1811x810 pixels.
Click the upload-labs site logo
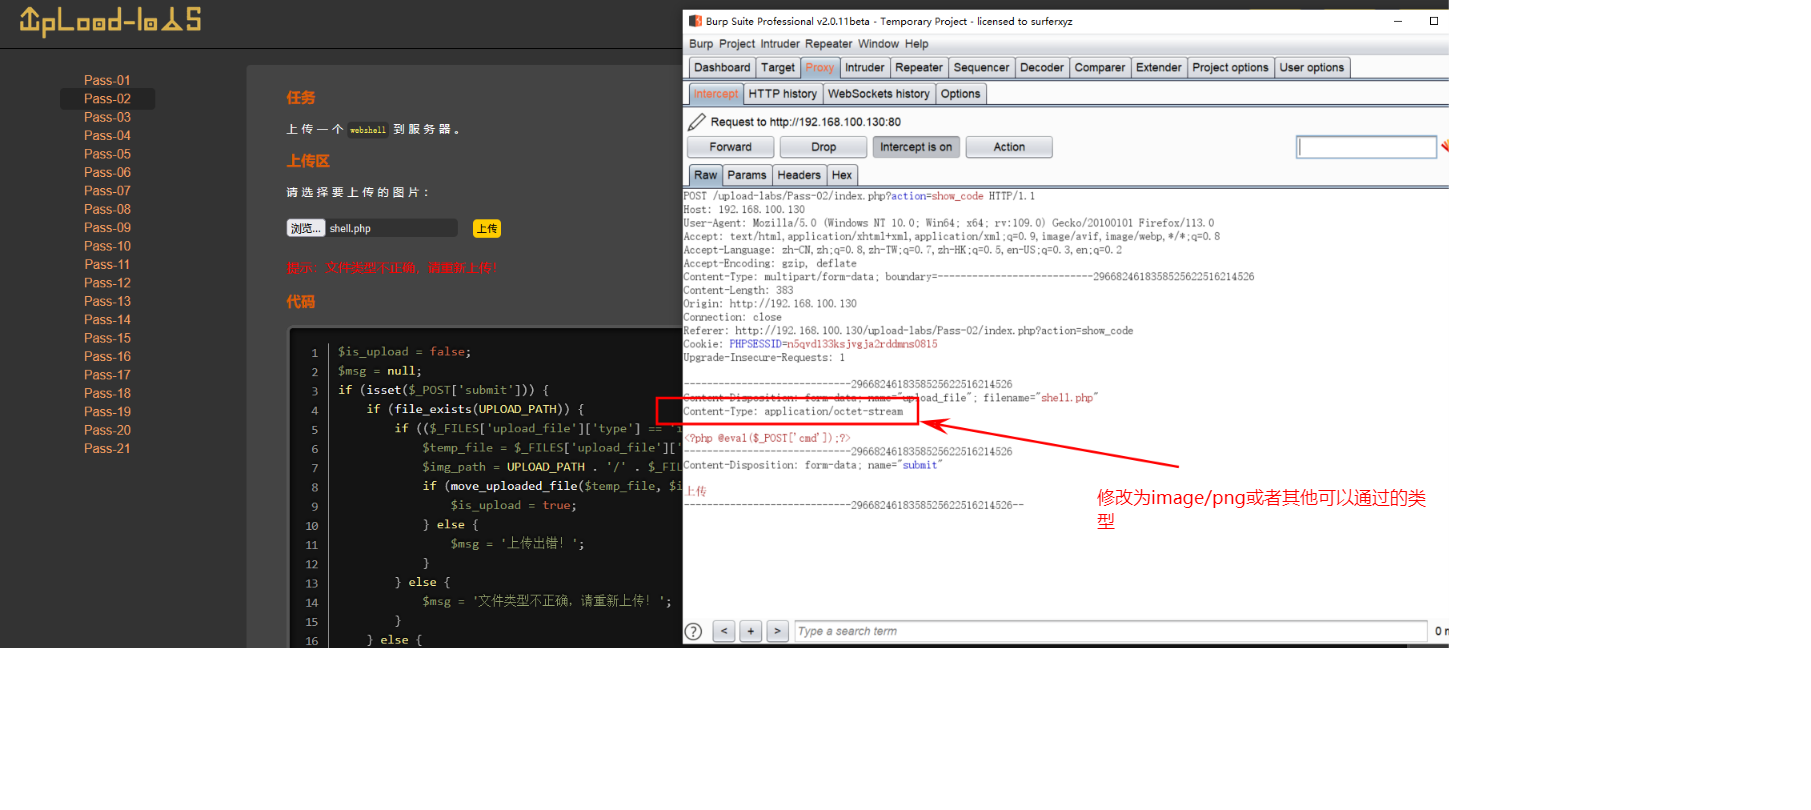click(x=110, y=20)
